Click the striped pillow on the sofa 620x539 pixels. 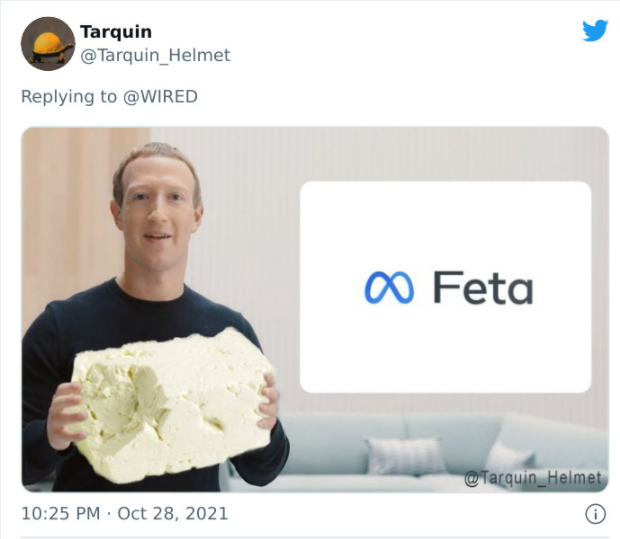pos(405,456)
